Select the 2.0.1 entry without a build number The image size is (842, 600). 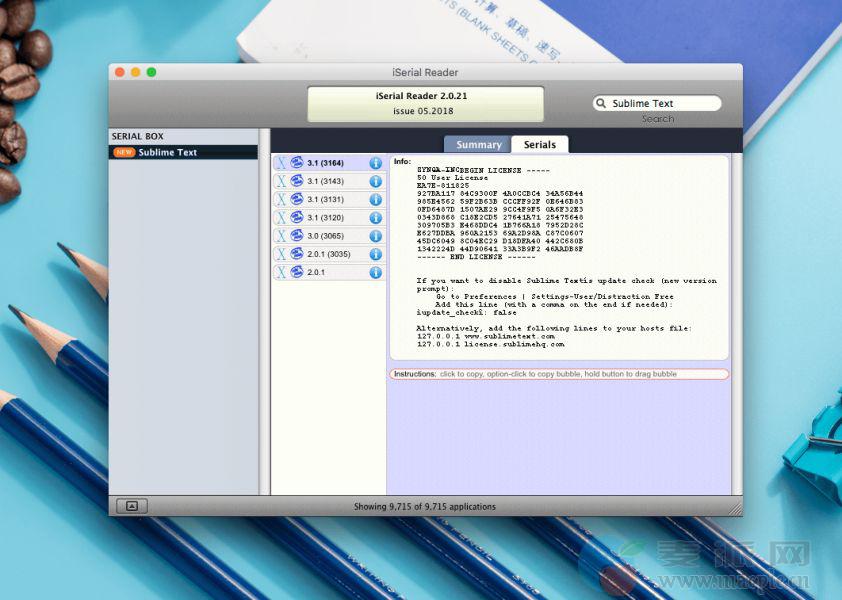[317, 272]
